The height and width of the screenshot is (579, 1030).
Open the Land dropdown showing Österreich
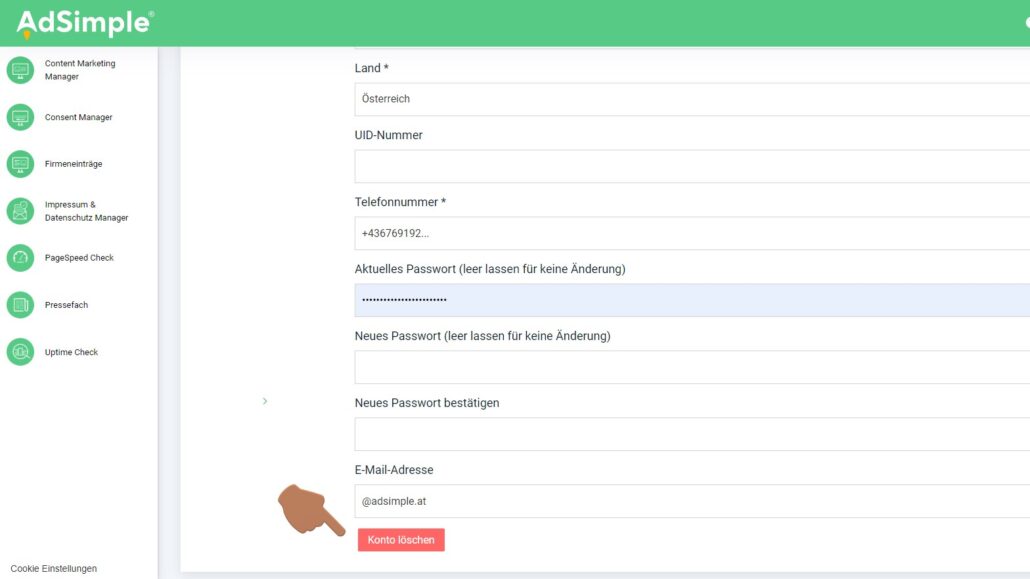pyautogui.click(x=690, y=99)
